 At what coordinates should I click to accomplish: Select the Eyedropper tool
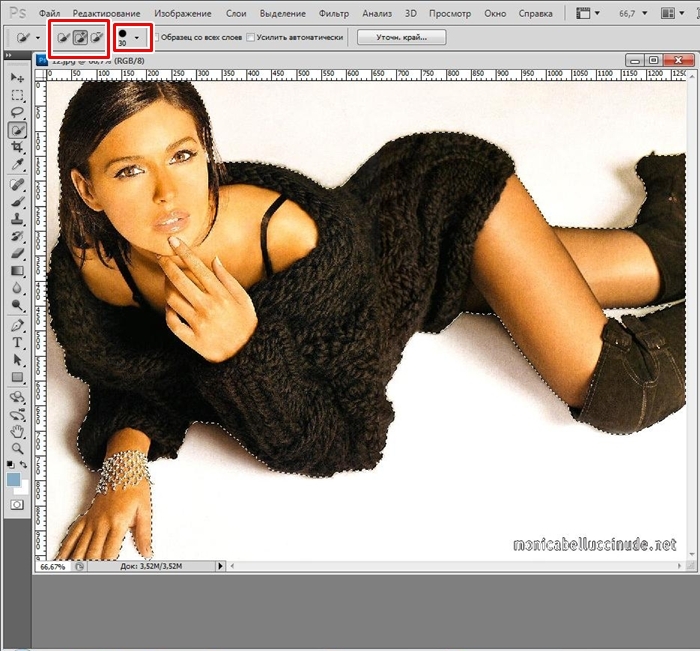[17, 164]
